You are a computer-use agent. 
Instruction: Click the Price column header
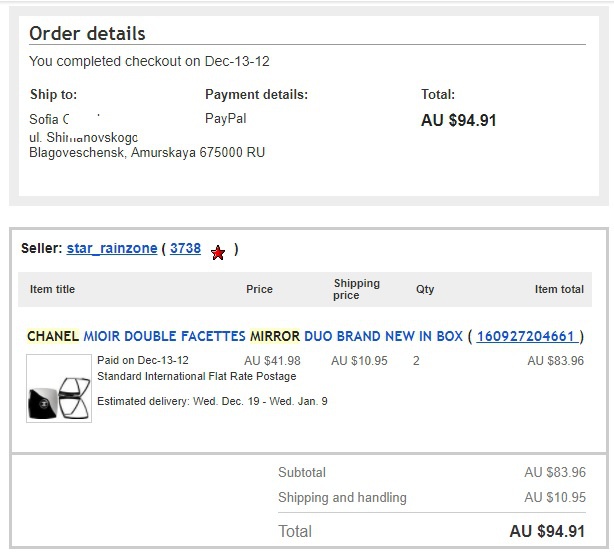259,289
